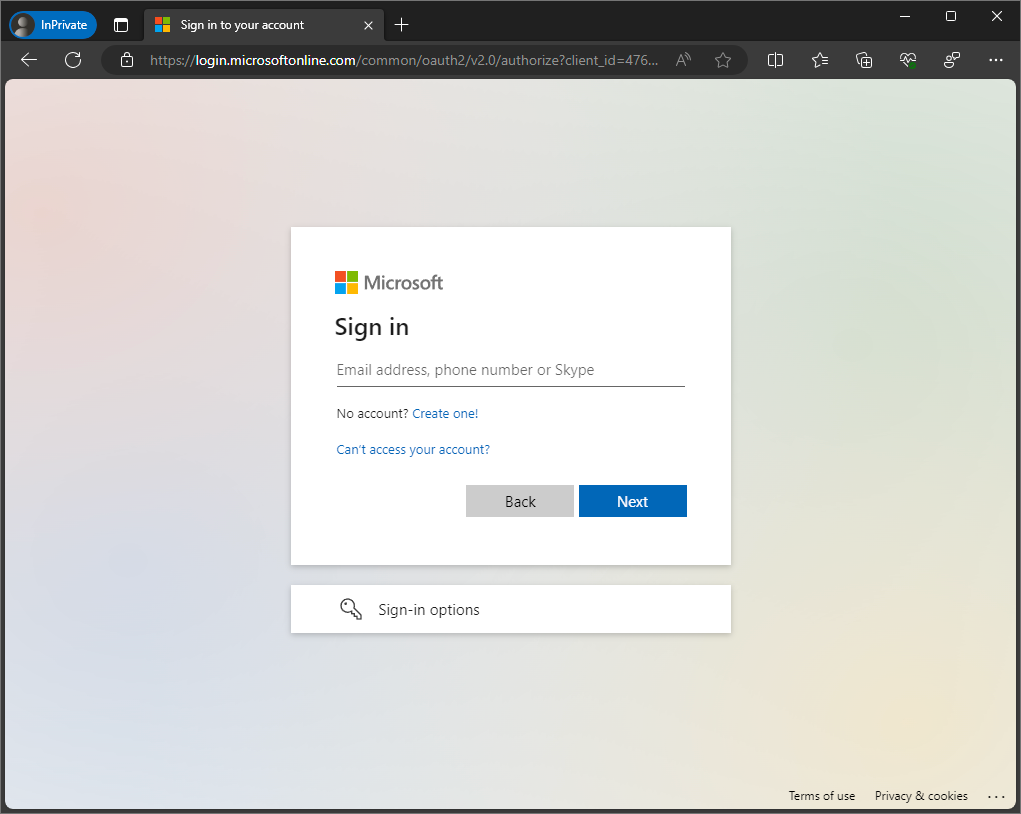Open the page footer ellipsis menu

(x=996, y=796)
